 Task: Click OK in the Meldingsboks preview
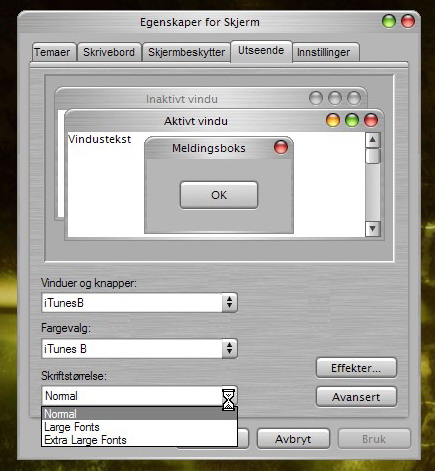coord(219,195)
